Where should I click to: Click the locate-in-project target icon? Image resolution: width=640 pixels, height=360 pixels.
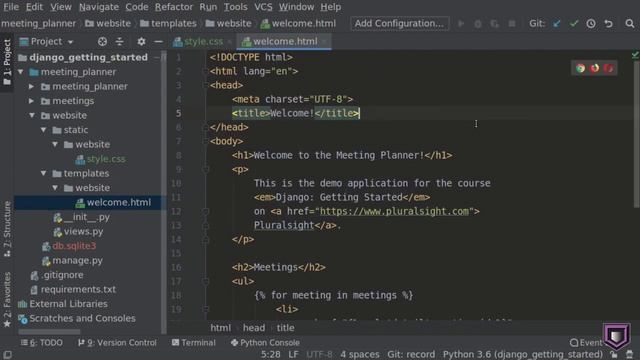pos(102,42)
